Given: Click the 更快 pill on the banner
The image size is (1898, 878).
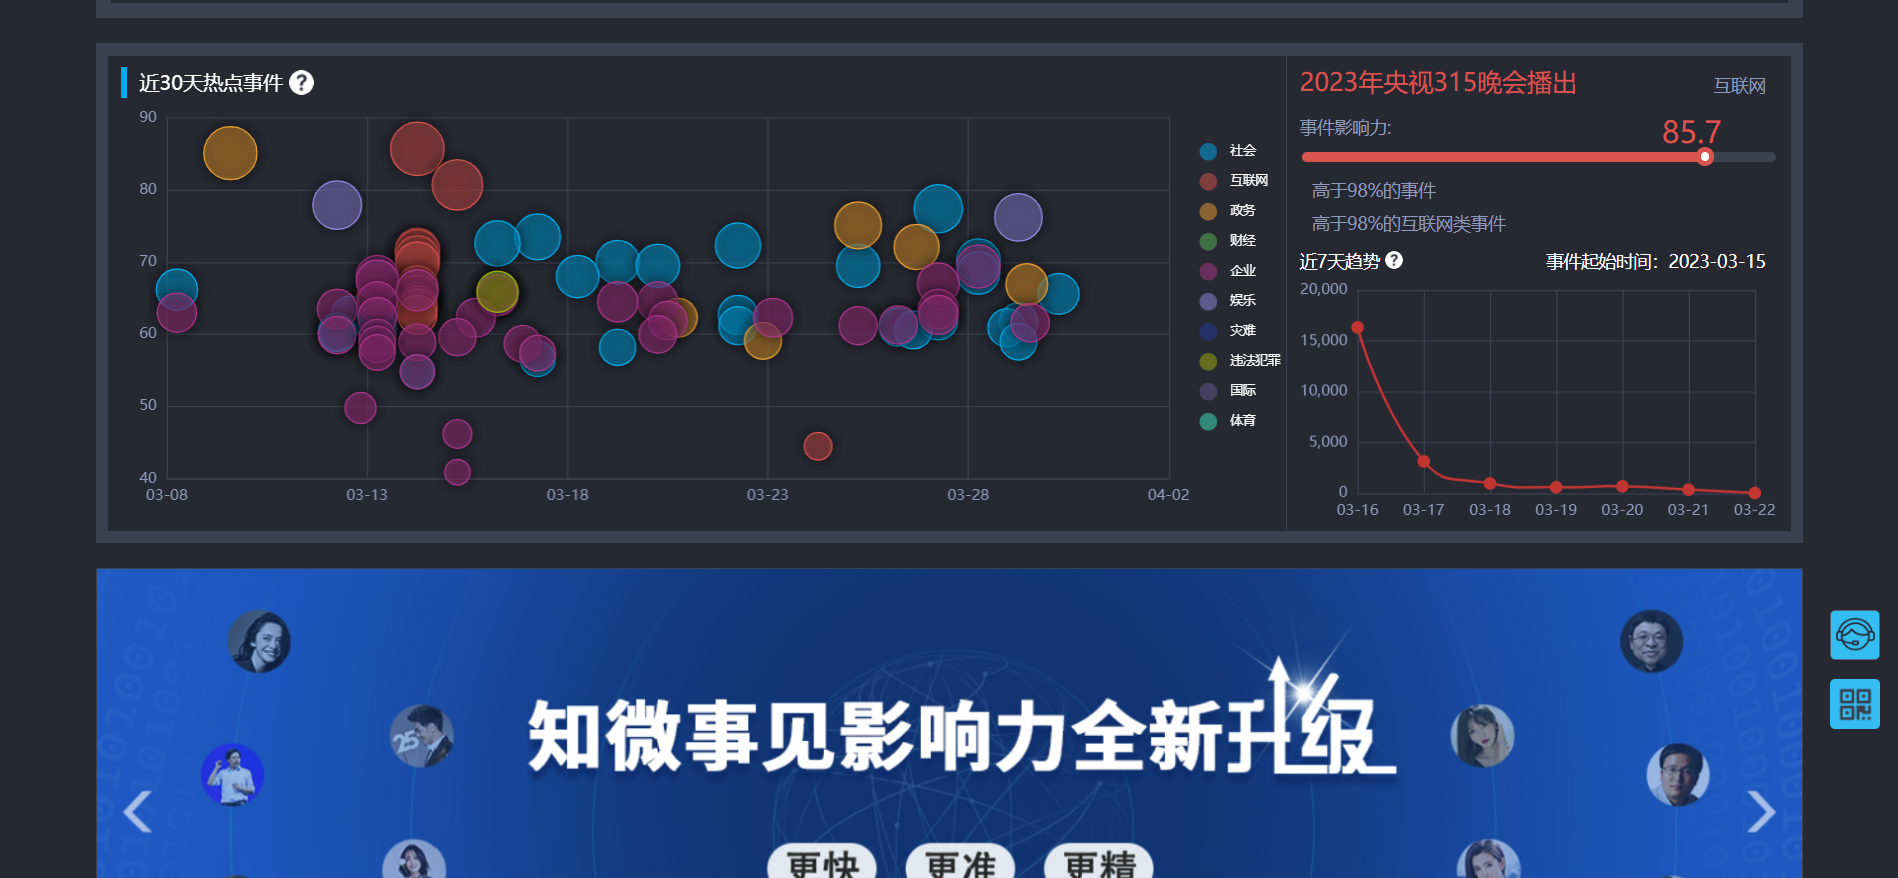Looking at the screenshot, I should coord(822,862).
